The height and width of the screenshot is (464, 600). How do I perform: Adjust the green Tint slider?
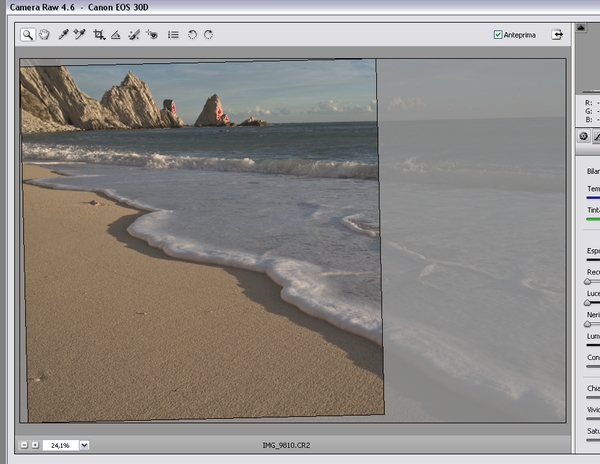(x=593, y=219)
